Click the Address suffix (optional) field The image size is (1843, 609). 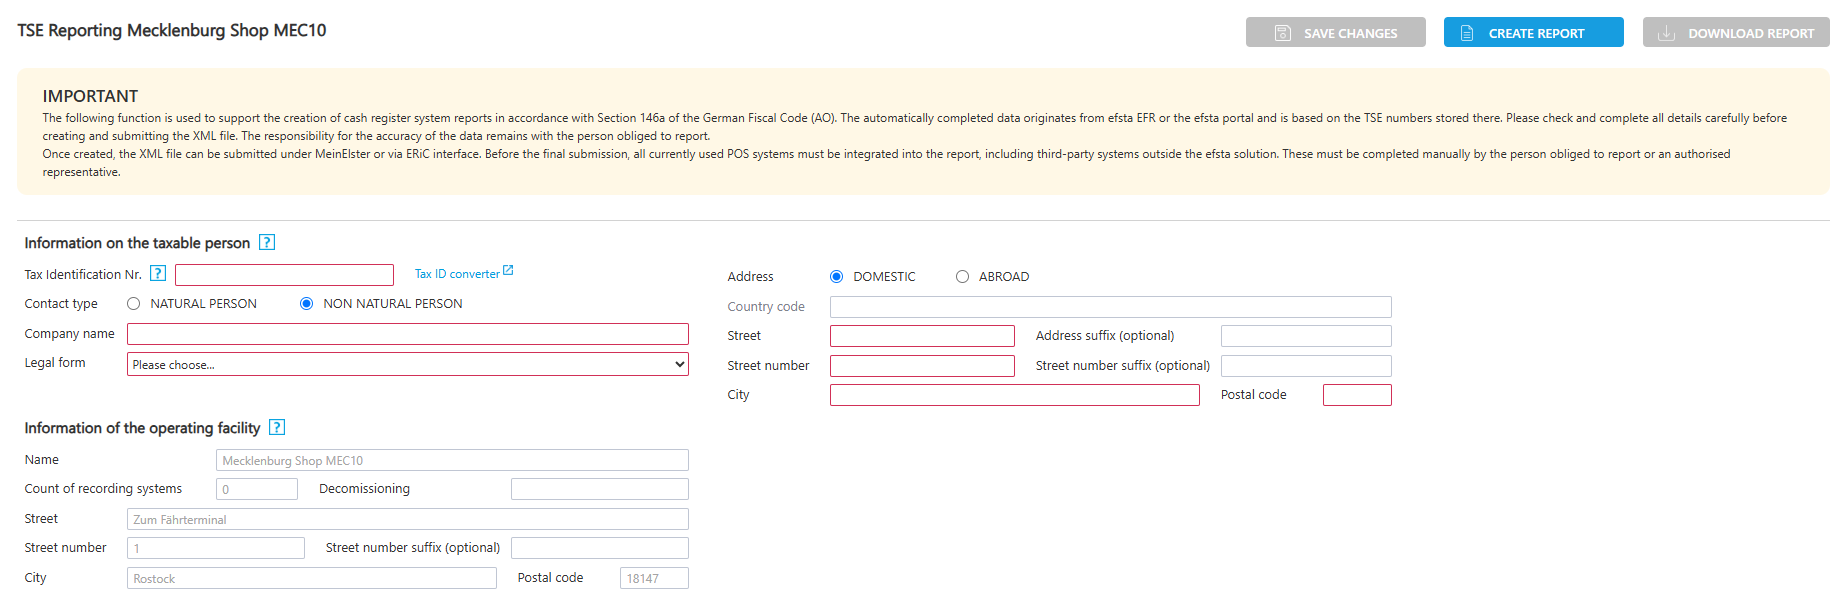point(1305,336)
